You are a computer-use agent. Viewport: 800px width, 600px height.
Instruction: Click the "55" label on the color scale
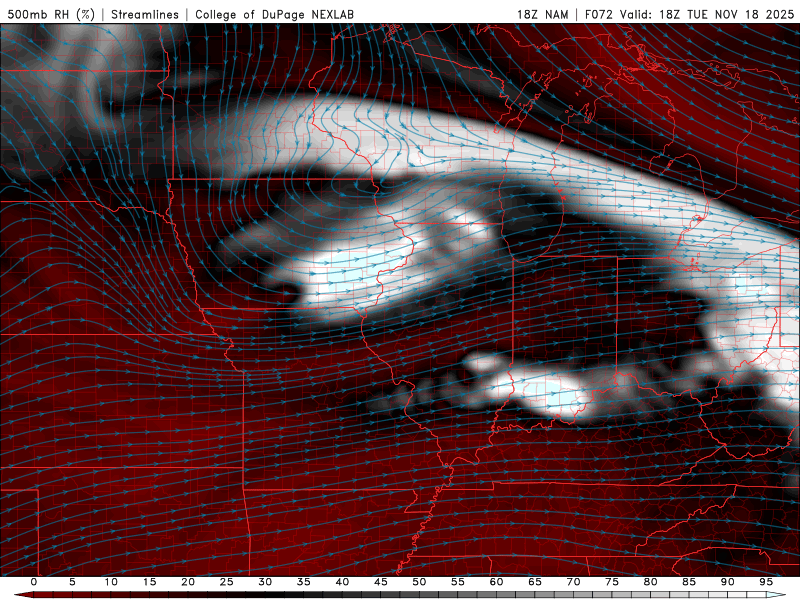coord(458,582)
